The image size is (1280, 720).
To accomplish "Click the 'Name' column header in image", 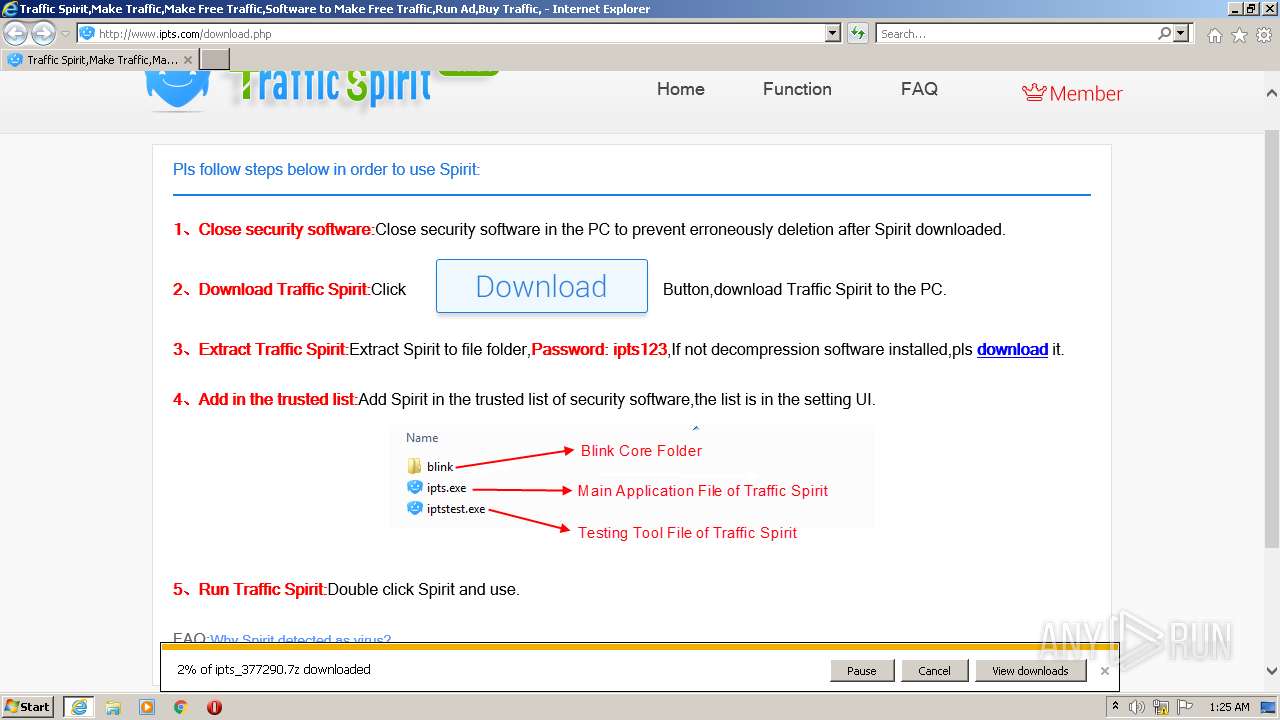I will click(422, 438).
